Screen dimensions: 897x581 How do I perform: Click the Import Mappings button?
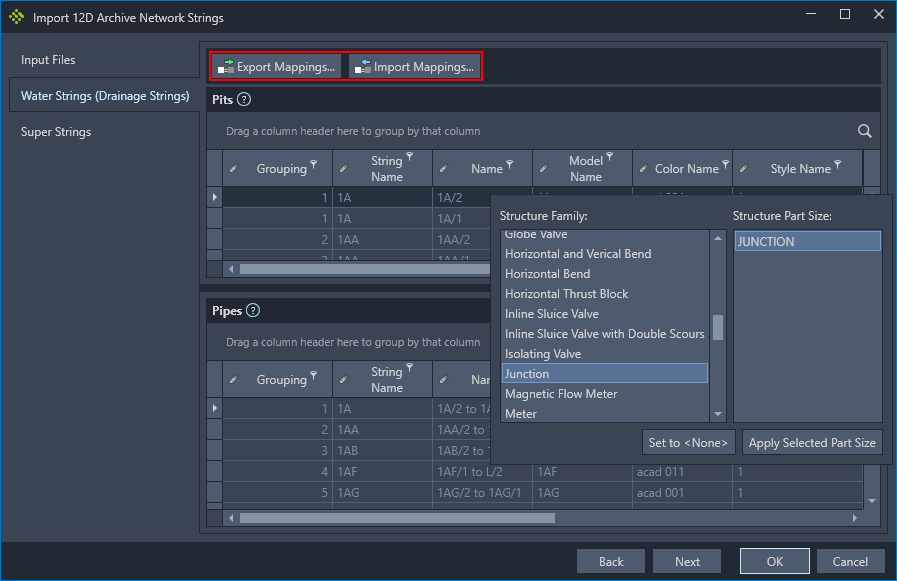pyautogui.click(x=414, y=66)
